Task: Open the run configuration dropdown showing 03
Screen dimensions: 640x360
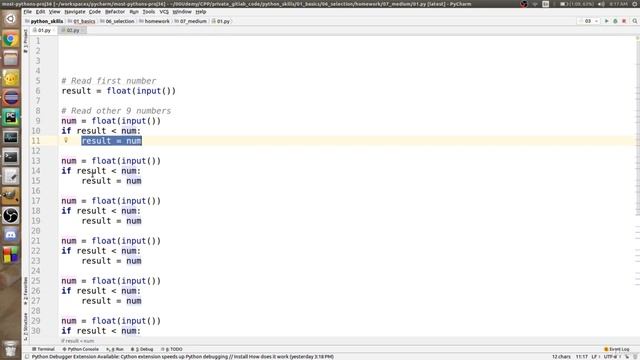Action: click(x=589, y=21)
